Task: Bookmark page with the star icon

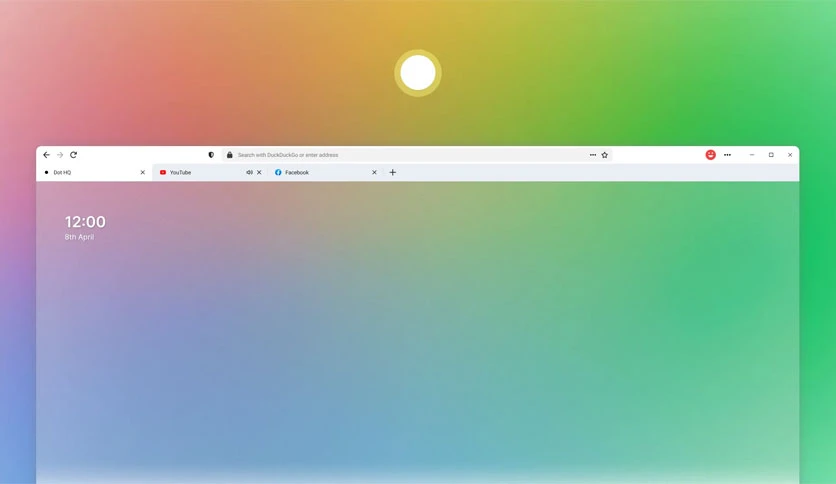Action: 605,155
